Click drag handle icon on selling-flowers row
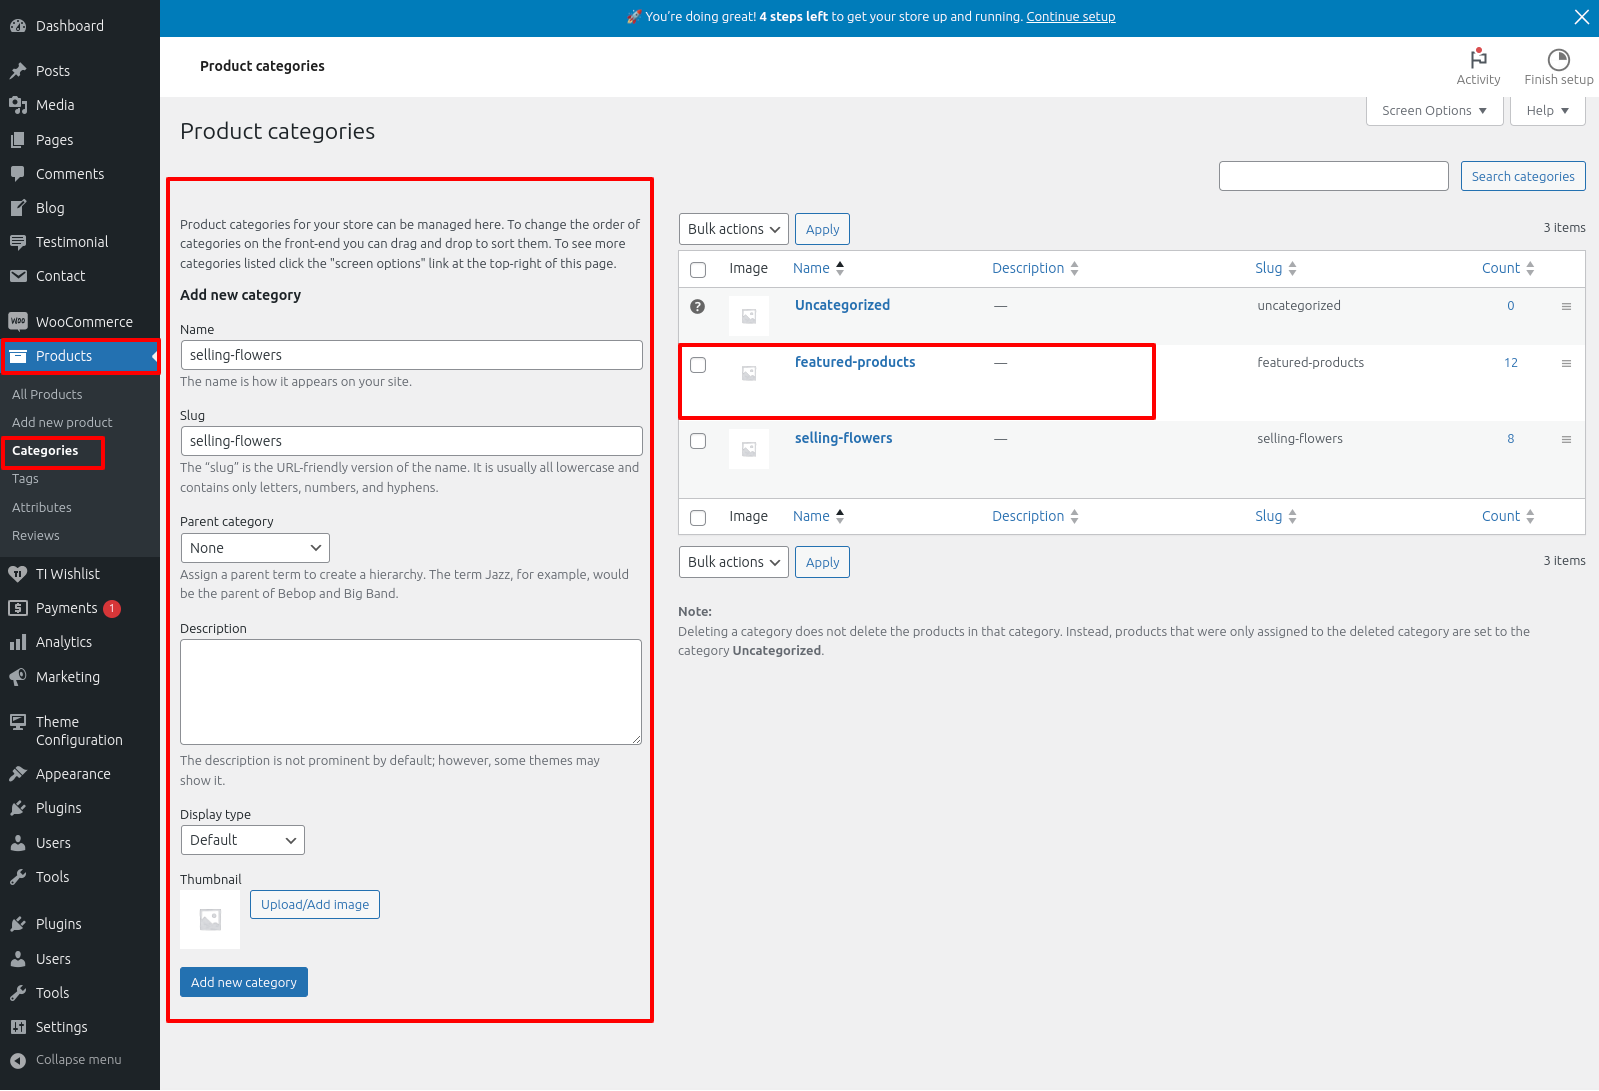The width and height of the screenshot is (1599, 1091). point(1566,440)
